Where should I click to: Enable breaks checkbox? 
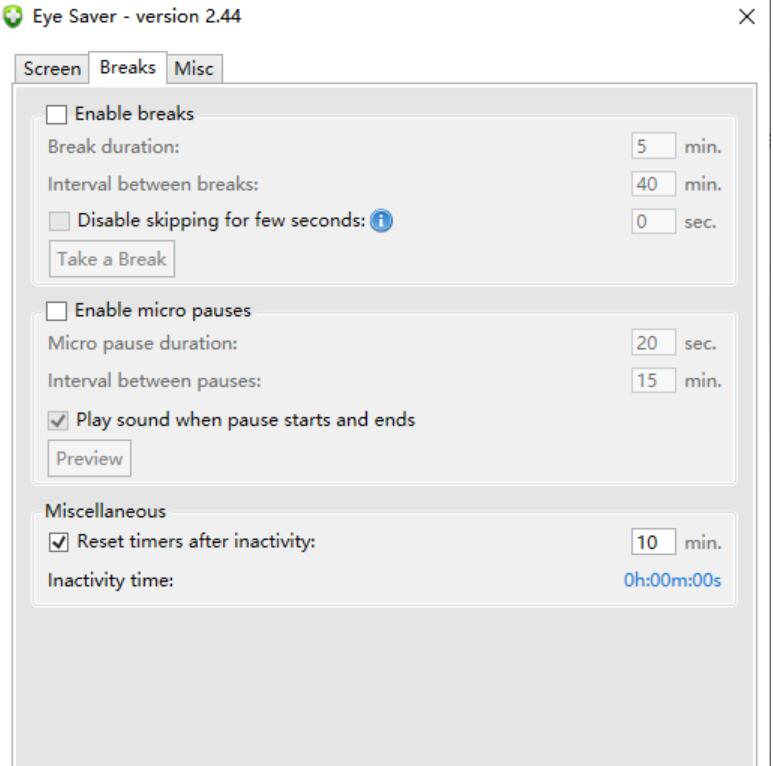(x=58, y=115)
